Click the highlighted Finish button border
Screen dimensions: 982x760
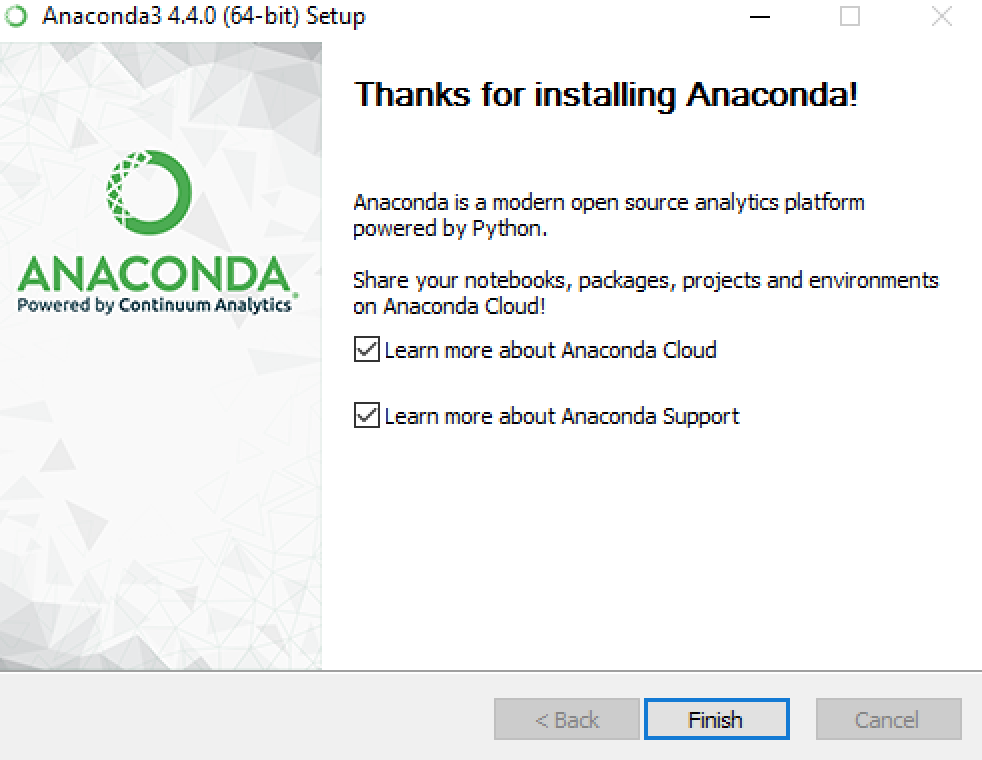pos(717,719)
